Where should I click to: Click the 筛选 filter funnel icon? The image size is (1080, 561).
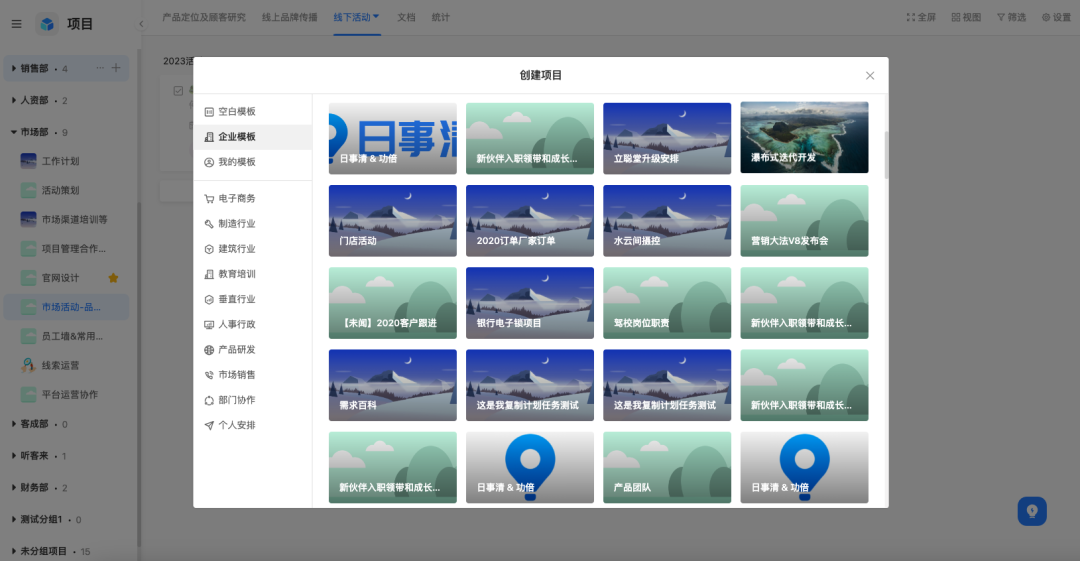(1001, 17)
